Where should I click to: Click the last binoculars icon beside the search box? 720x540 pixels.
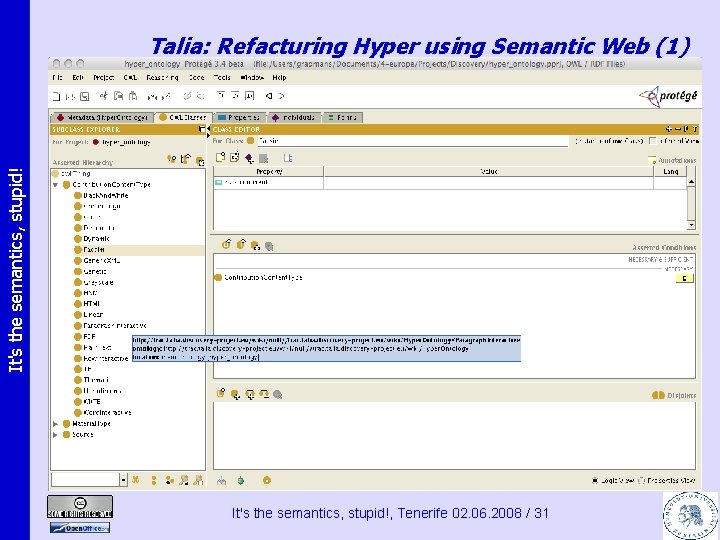coord(198,480)
